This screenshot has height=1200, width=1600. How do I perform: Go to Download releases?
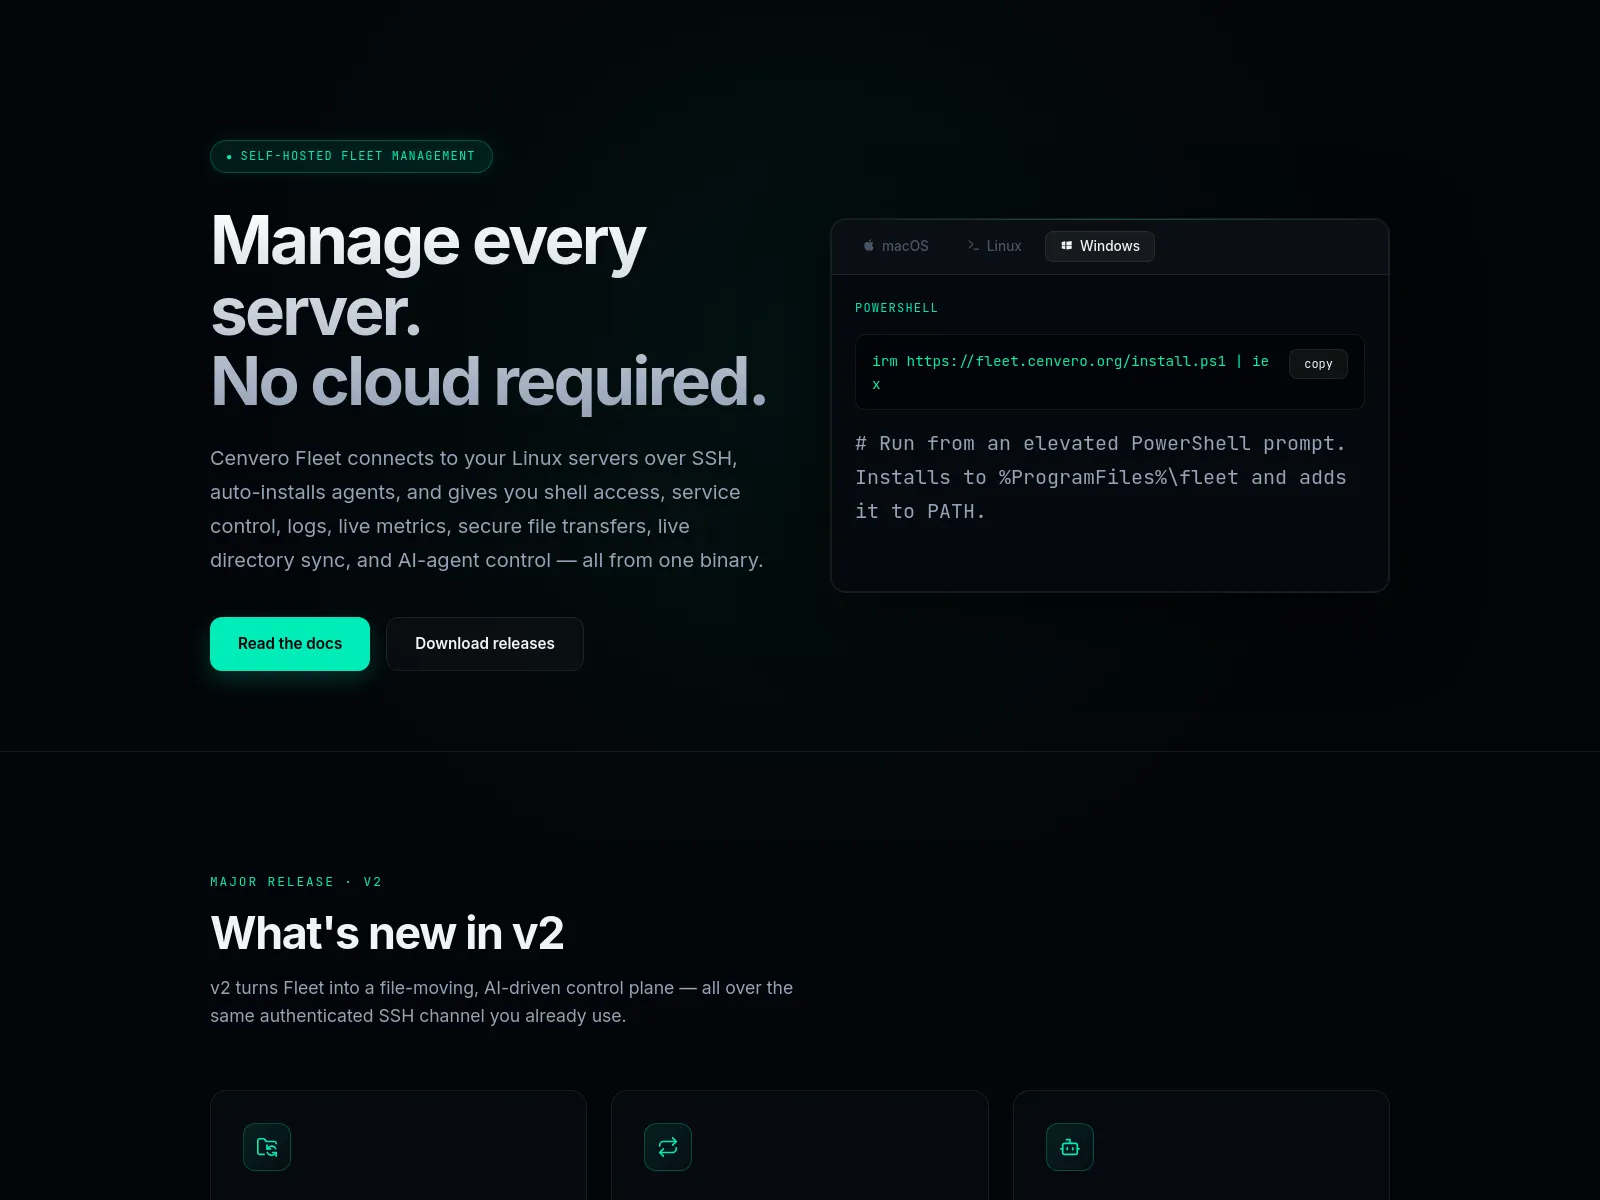click(485, 644)
